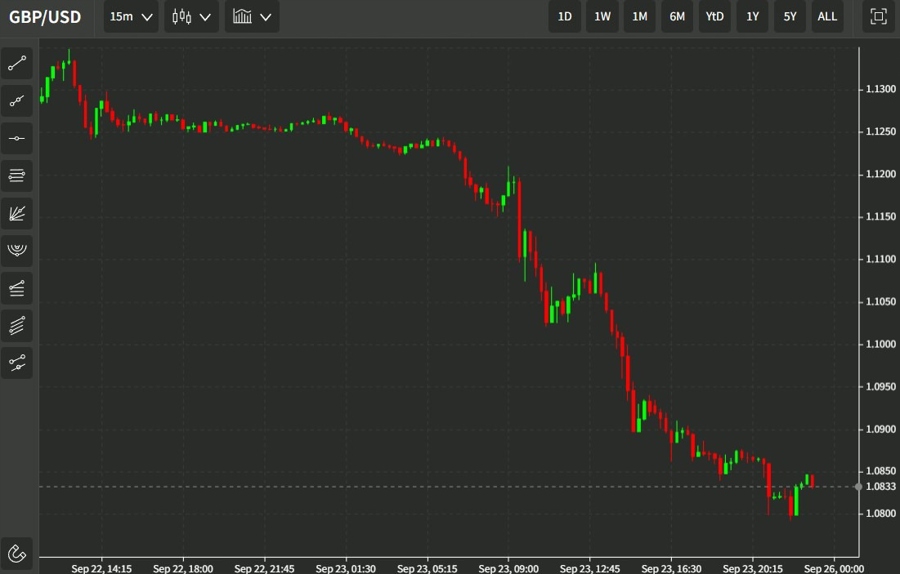Viewport: 900px width, 574px height.
Task: Select the parallel horizontal lines tool
Action: 17,176
